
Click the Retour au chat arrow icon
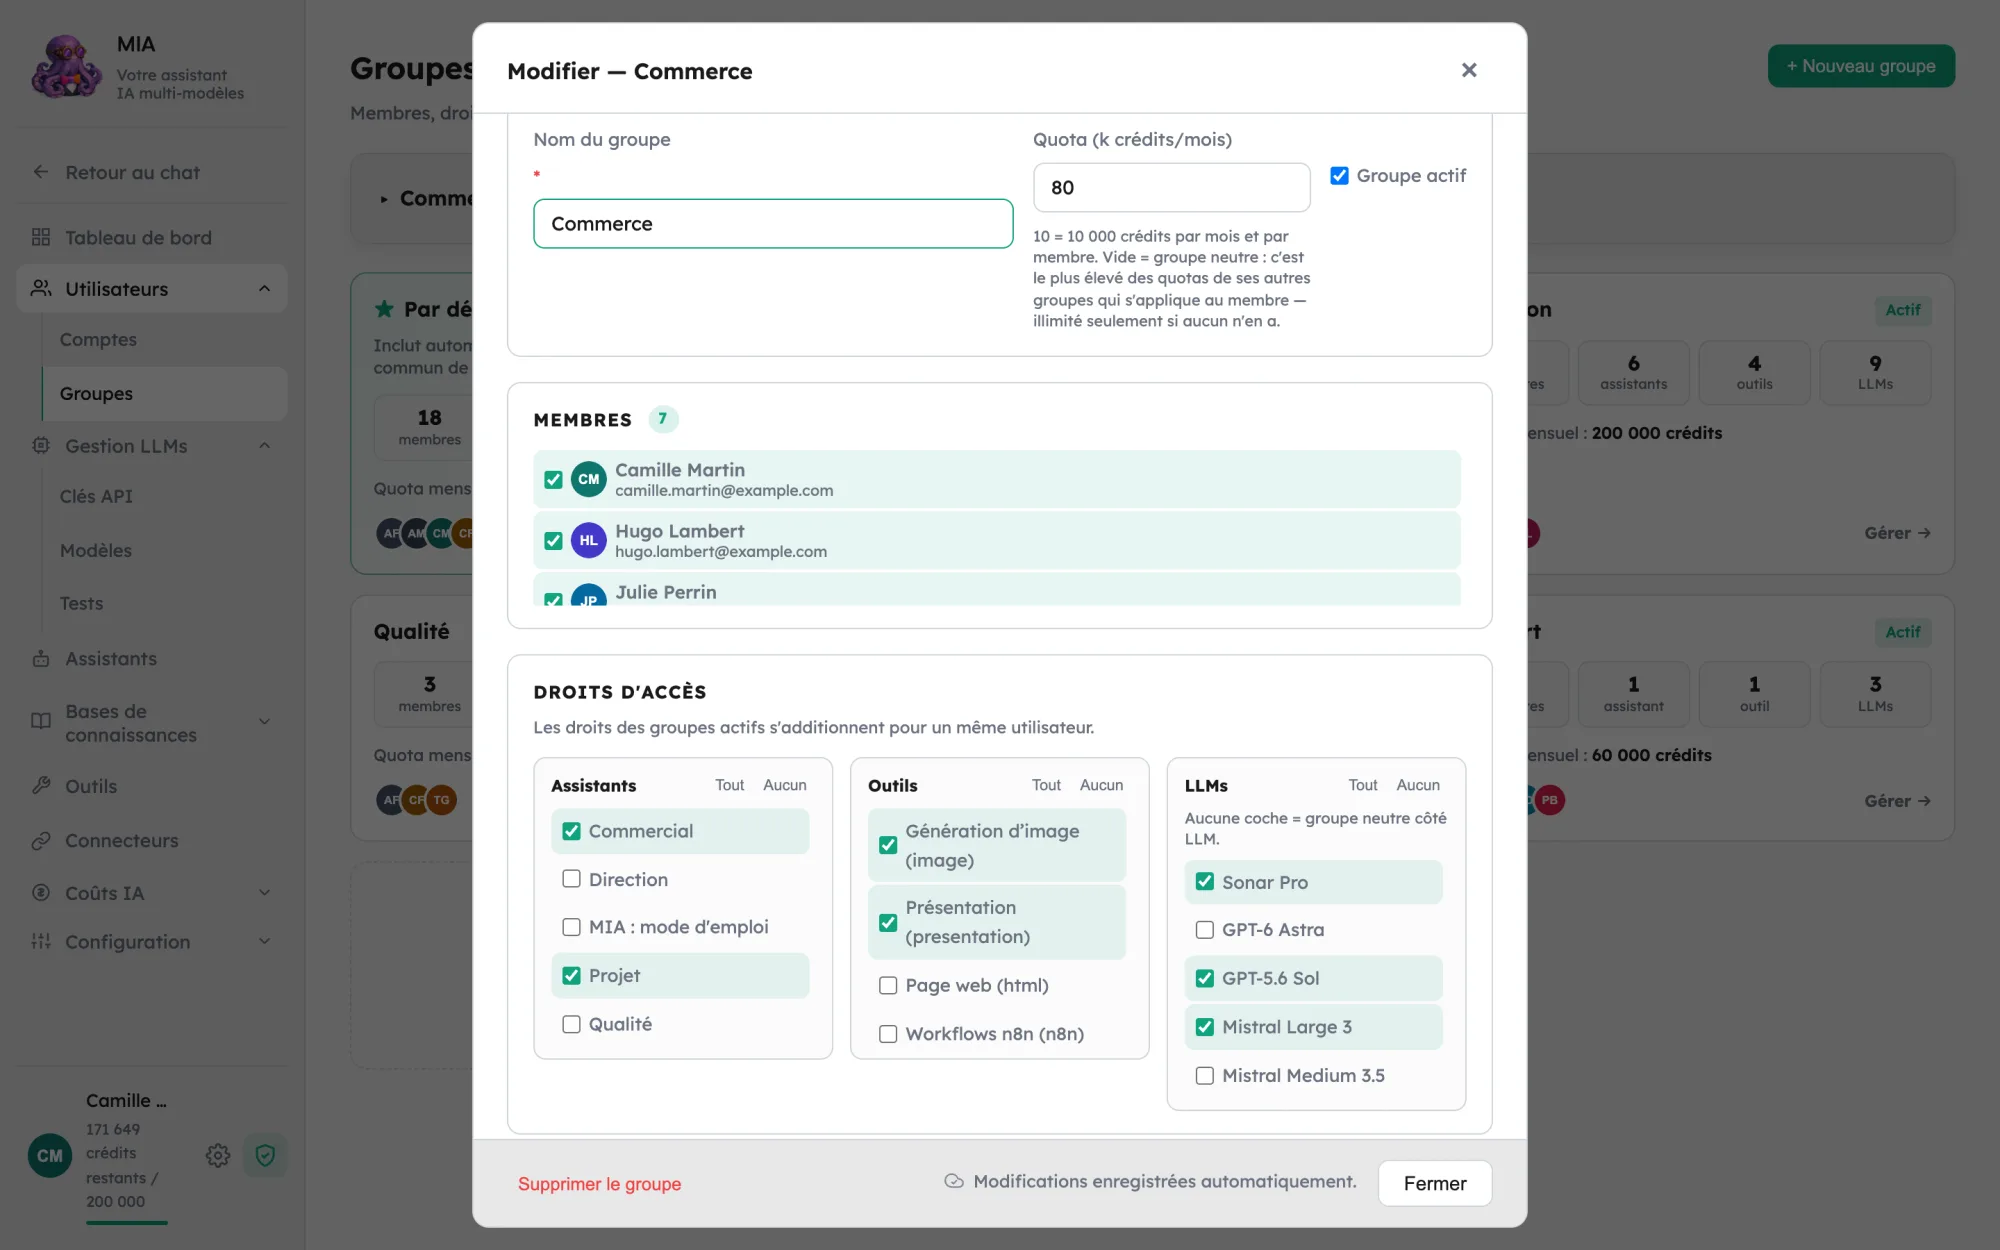[x=41, y=172]
